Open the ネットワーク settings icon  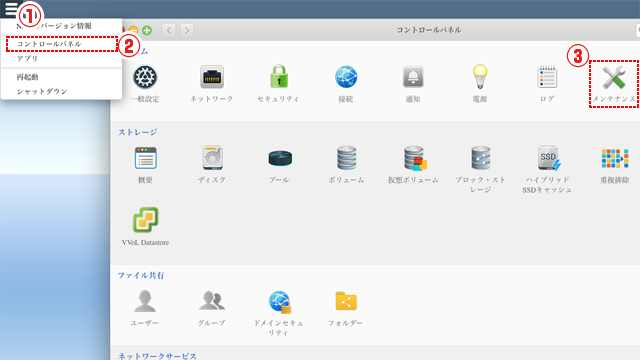point(212,77)
